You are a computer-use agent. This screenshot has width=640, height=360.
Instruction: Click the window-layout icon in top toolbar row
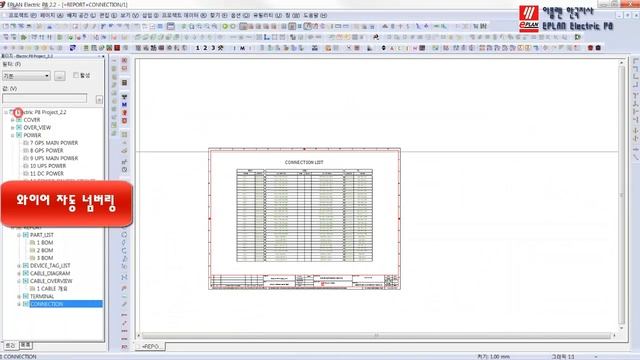tap(171, 26)
